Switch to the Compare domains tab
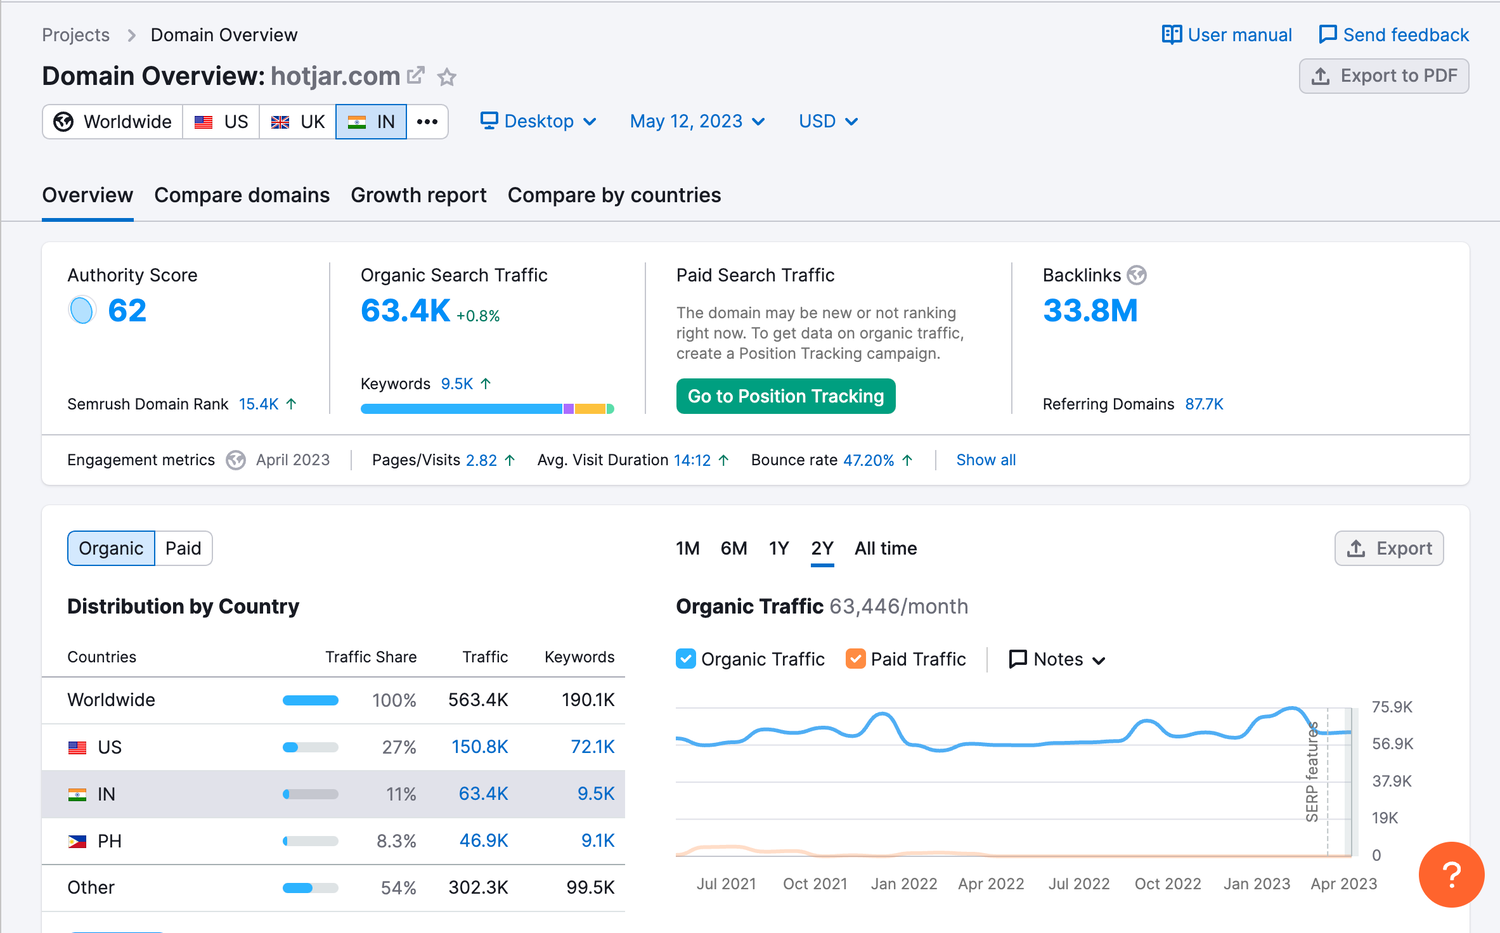1500x933 pixels. (242, 195)
